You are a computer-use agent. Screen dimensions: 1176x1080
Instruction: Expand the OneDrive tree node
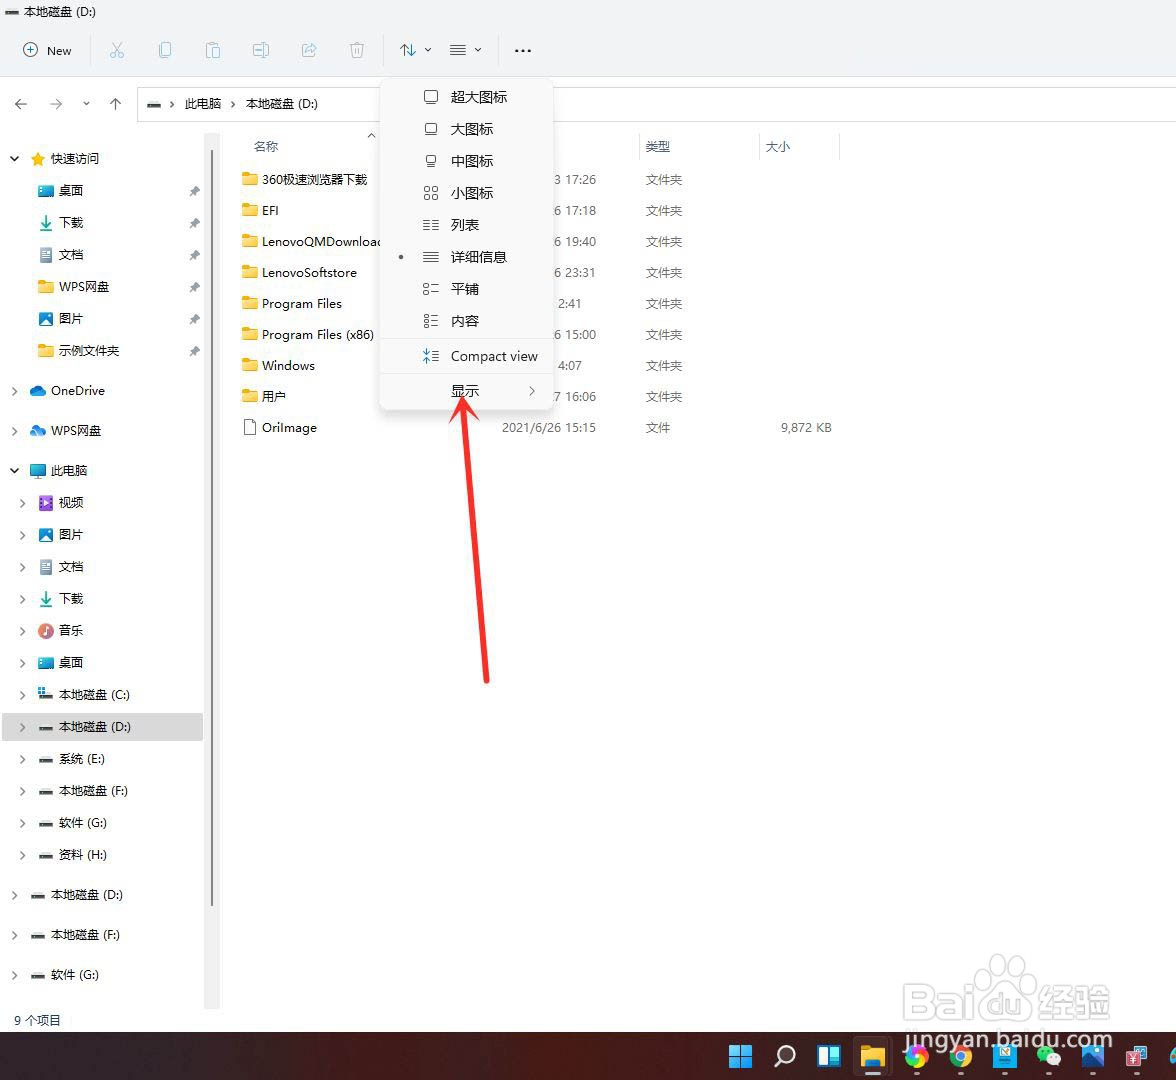(14, 391)
